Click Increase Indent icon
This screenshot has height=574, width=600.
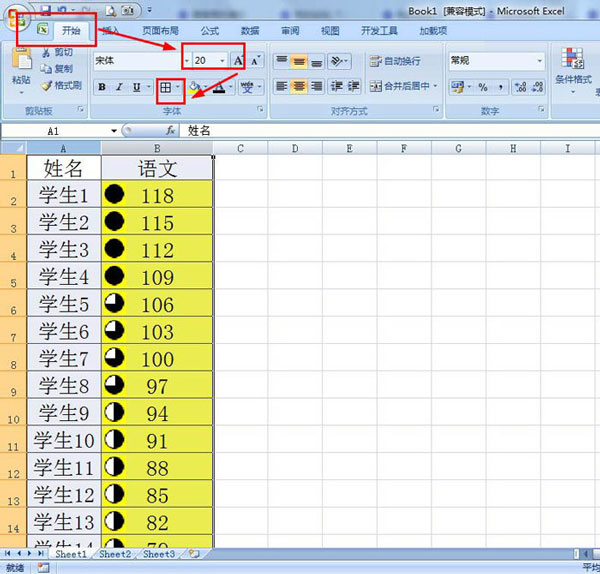coord(353,86)
